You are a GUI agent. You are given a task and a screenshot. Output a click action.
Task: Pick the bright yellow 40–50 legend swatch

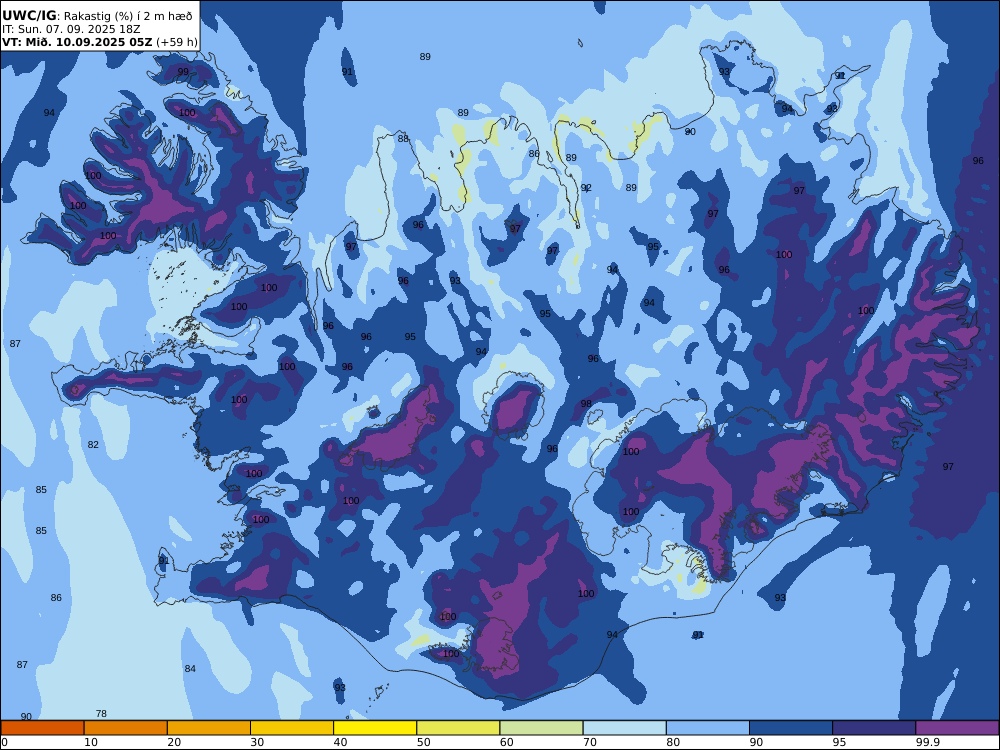[375, 728]
